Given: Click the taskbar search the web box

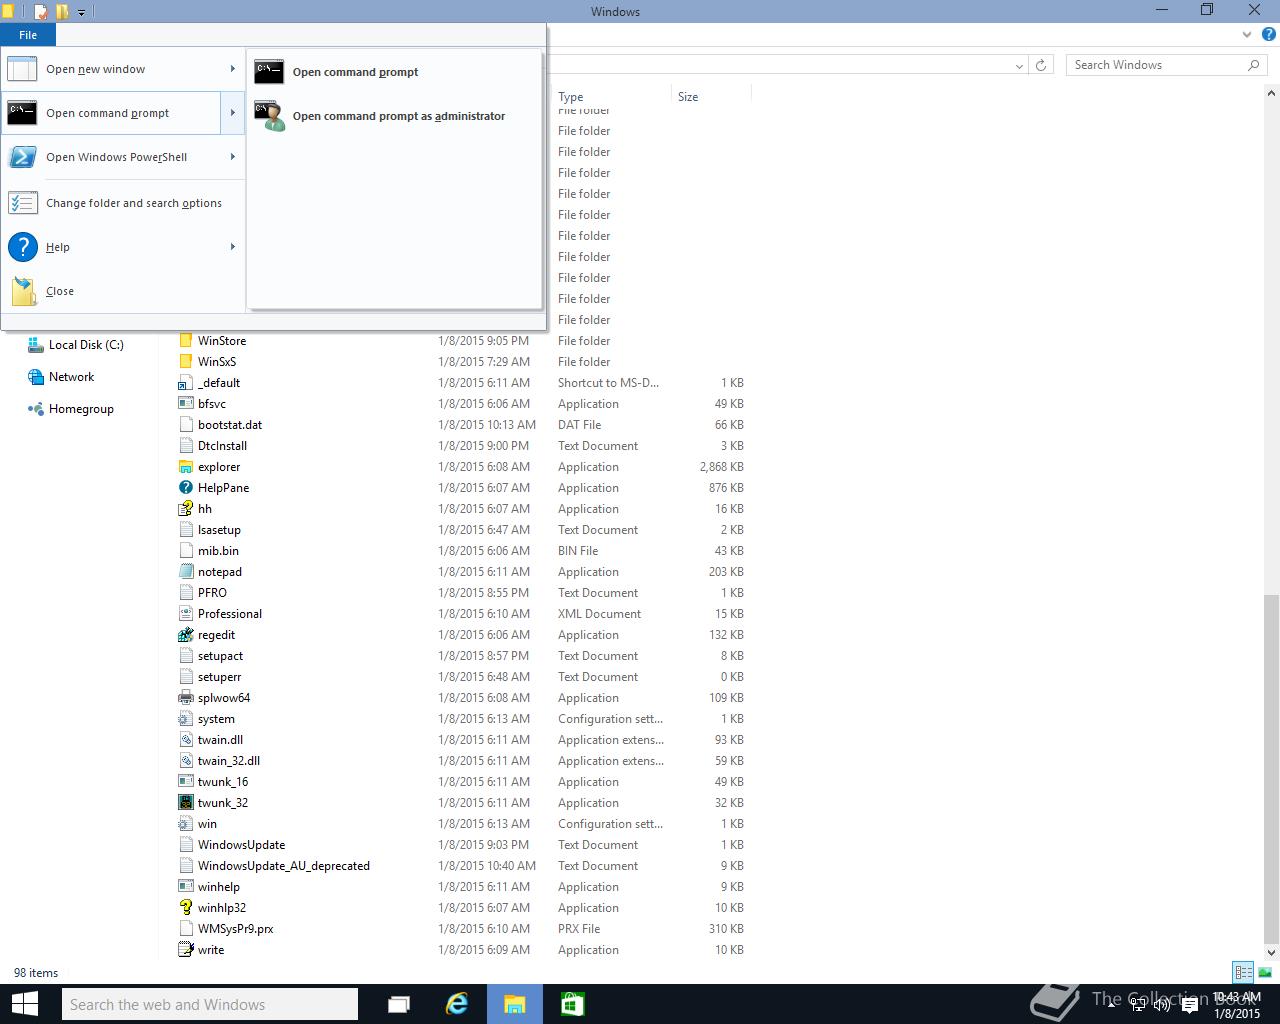Looking at the screenshot, I should pyautogui.click(x=209, y=1004).
